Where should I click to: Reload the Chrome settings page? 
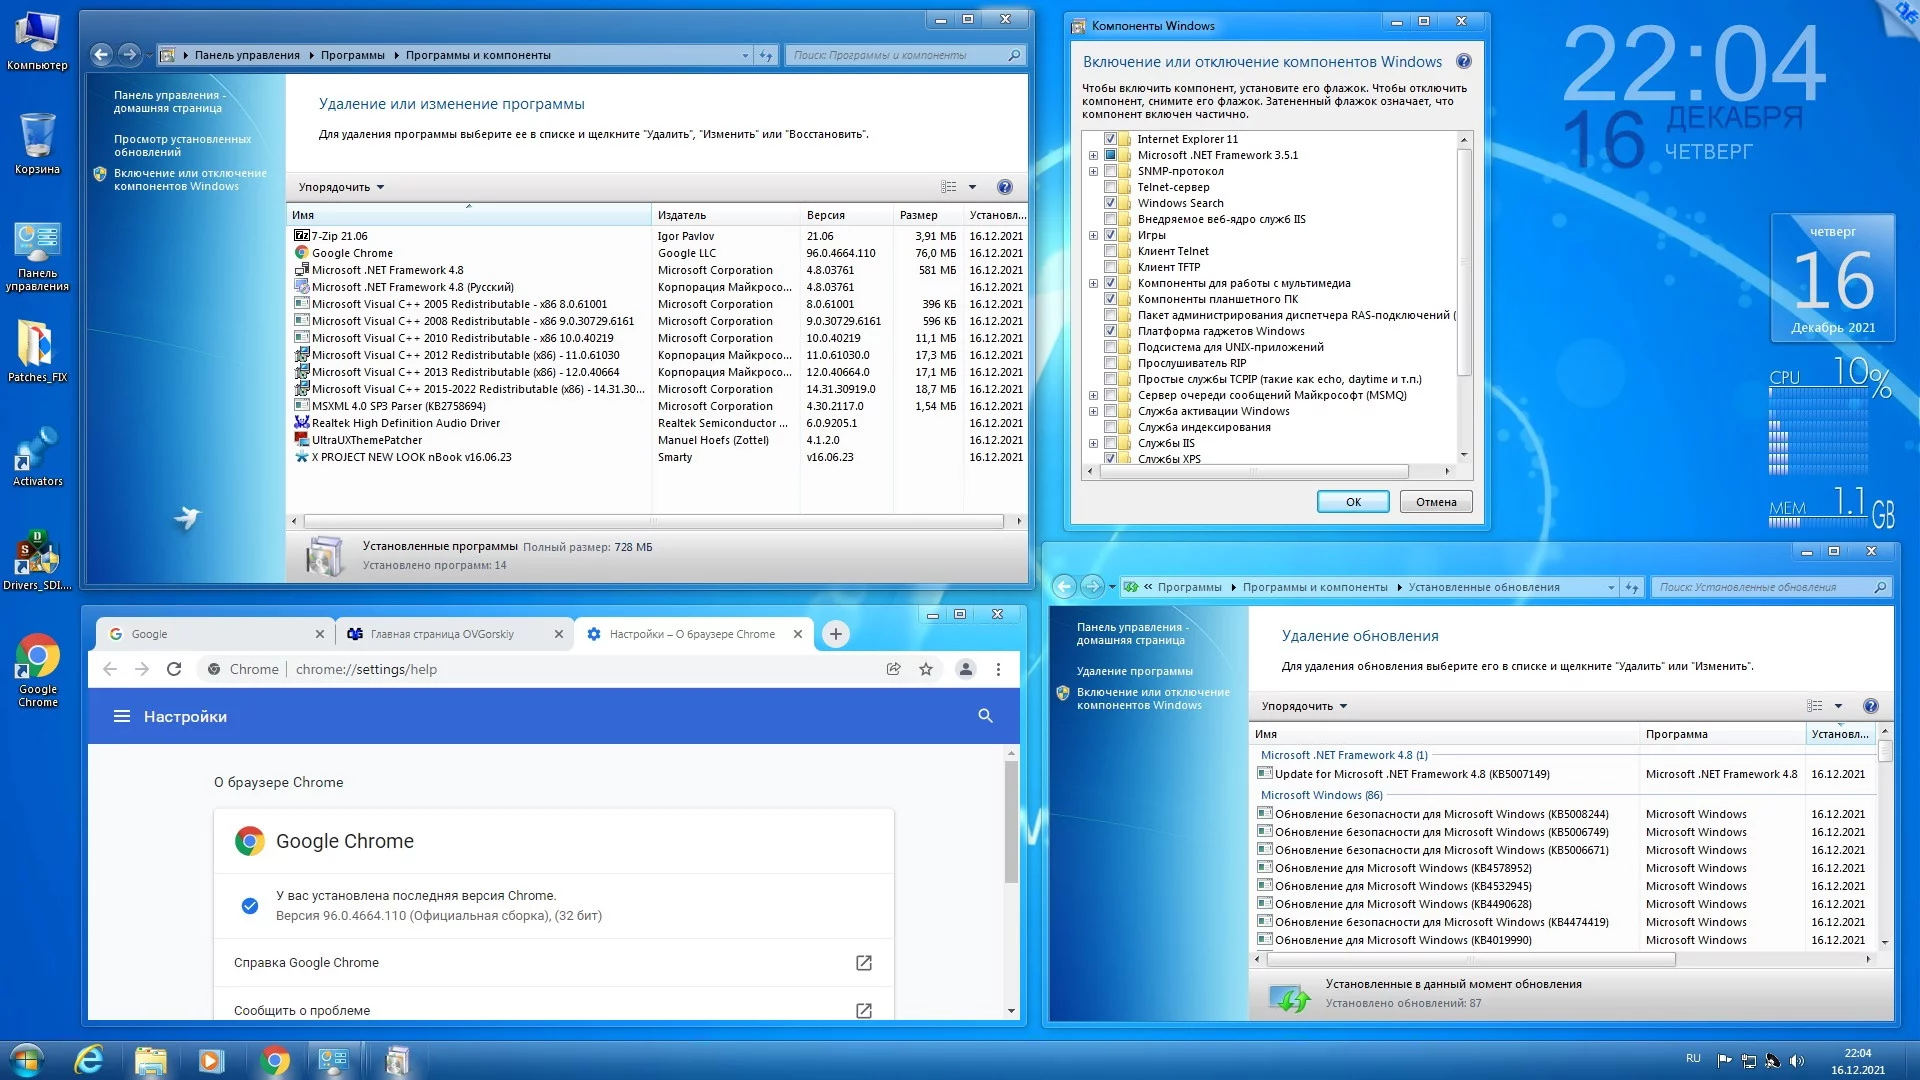[174, 669]
